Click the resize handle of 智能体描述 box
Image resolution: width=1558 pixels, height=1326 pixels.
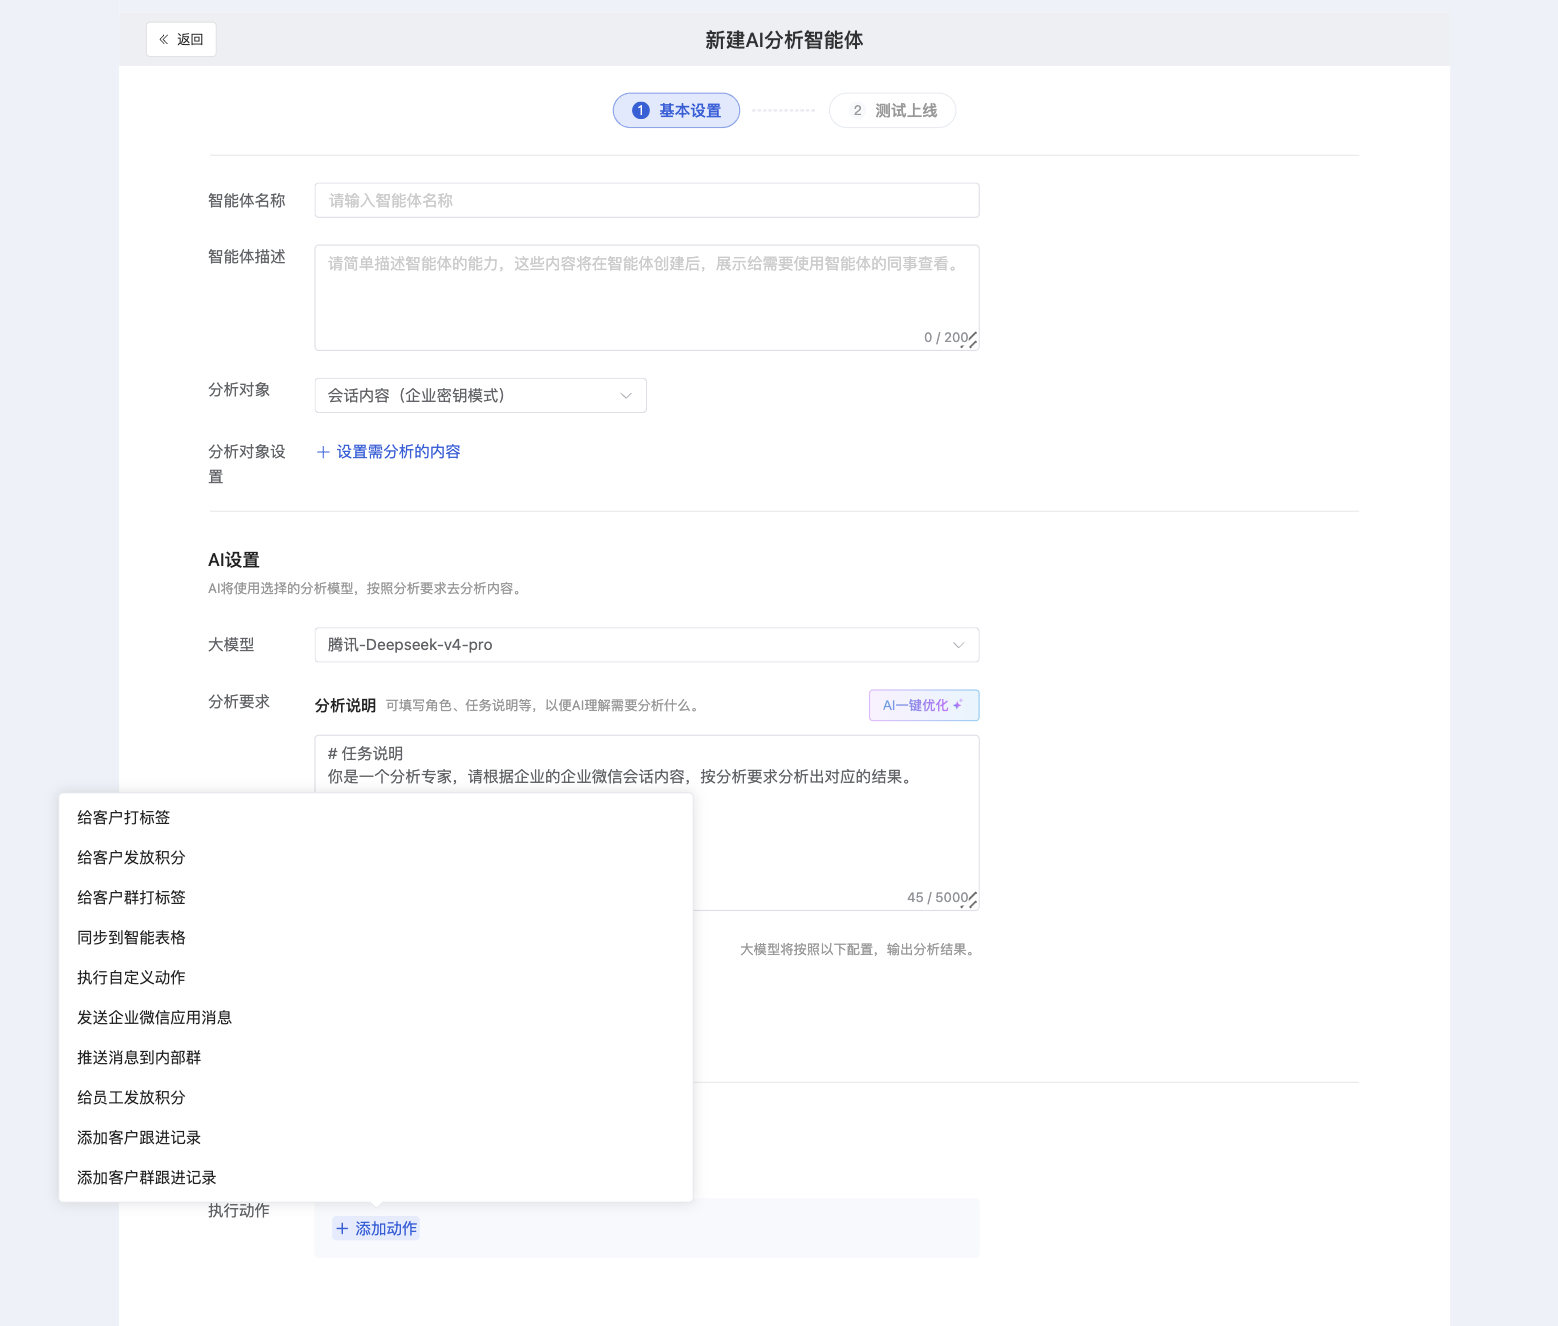pos(973,341)
